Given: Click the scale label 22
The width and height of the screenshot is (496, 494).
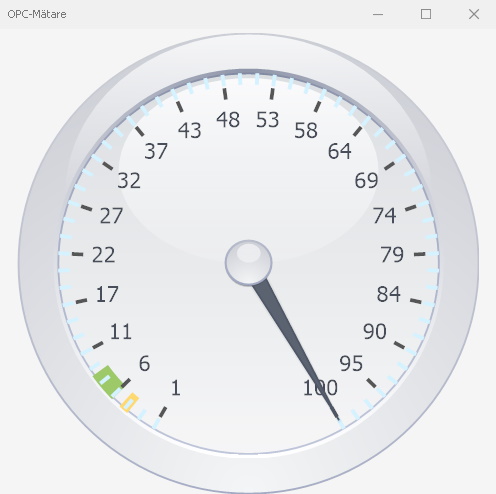Looking at the screenshot, I should coord(104,255).
